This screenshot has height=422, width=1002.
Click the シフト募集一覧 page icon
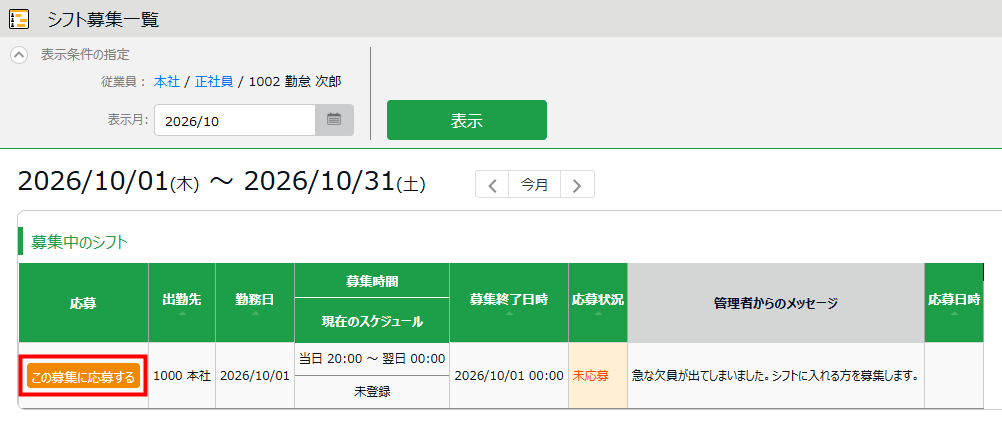[19, 19]
